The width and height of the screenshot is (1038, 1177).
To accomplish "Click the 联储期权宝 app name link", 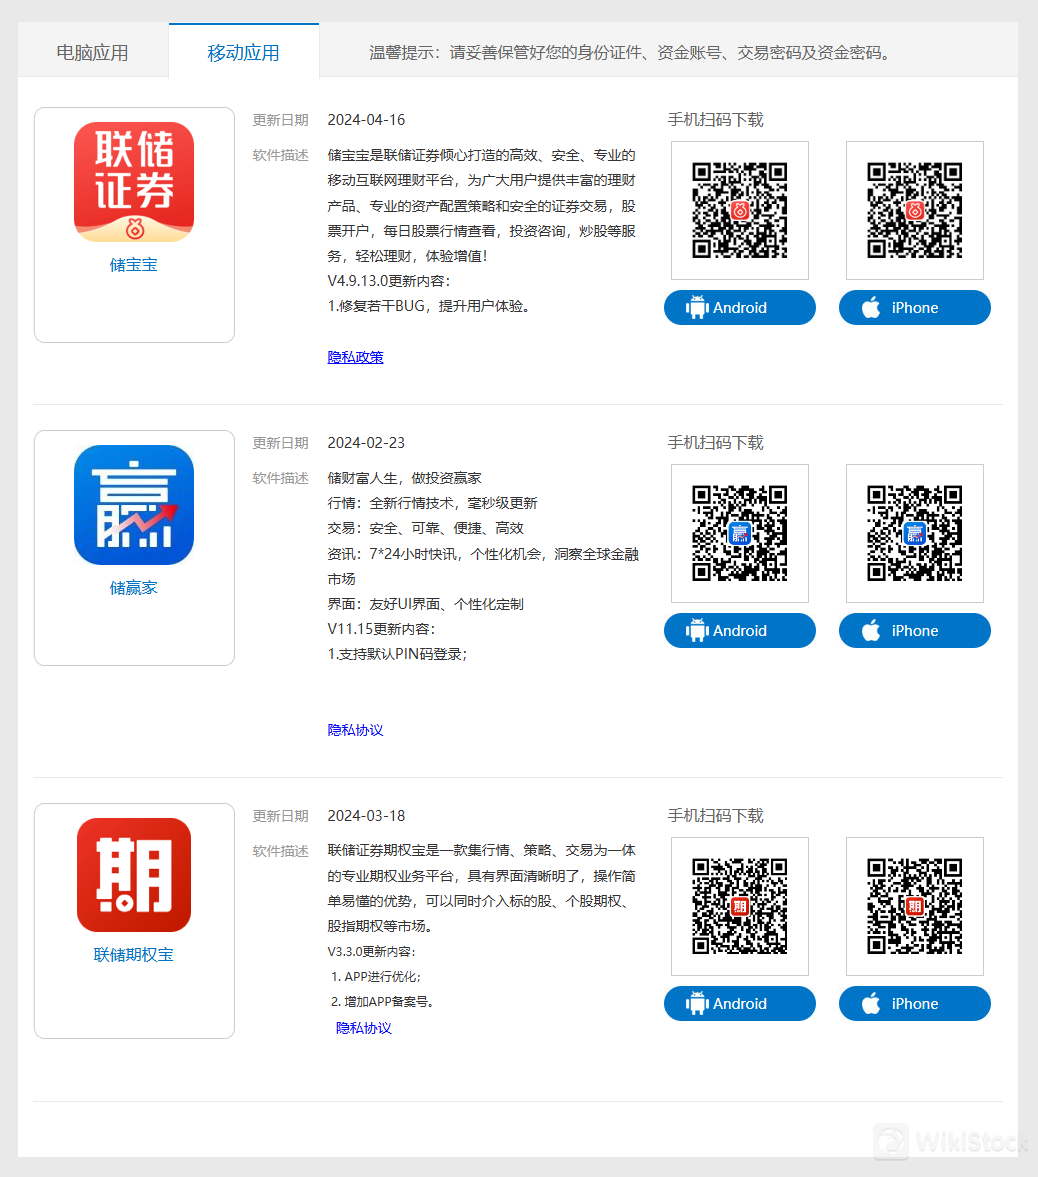I will (x=134, y=955).
